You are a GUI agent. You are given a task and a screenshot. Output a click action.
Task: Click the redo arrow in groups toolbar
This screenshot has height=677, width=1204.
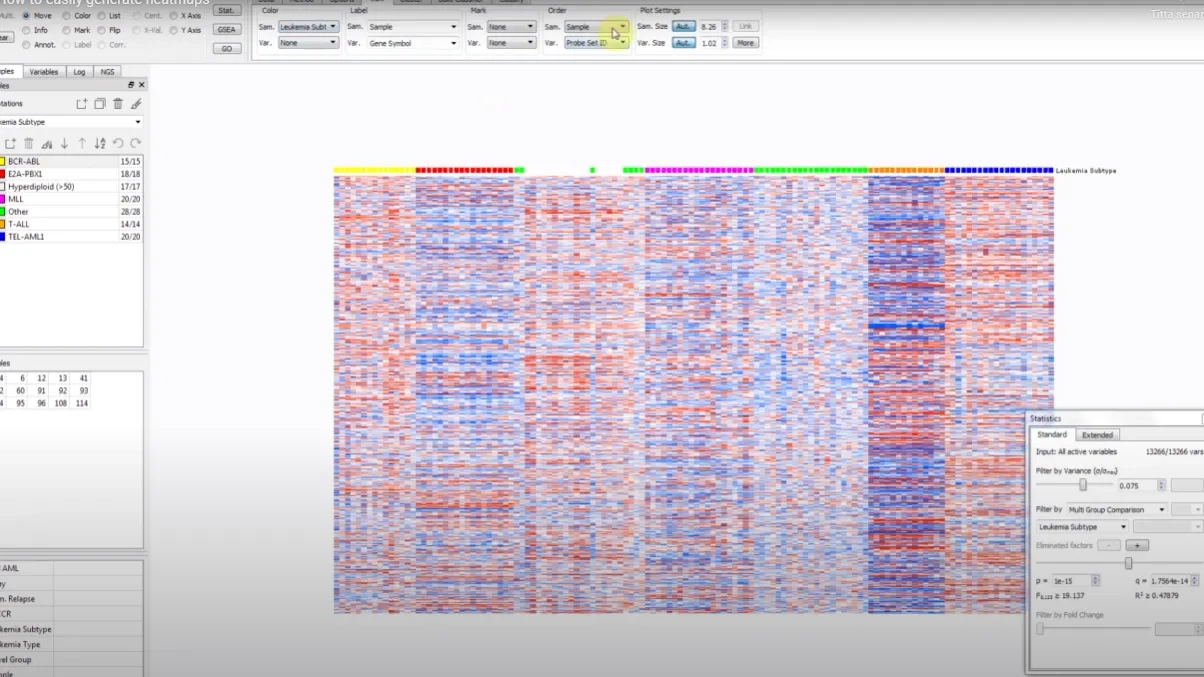coord(135,144)
